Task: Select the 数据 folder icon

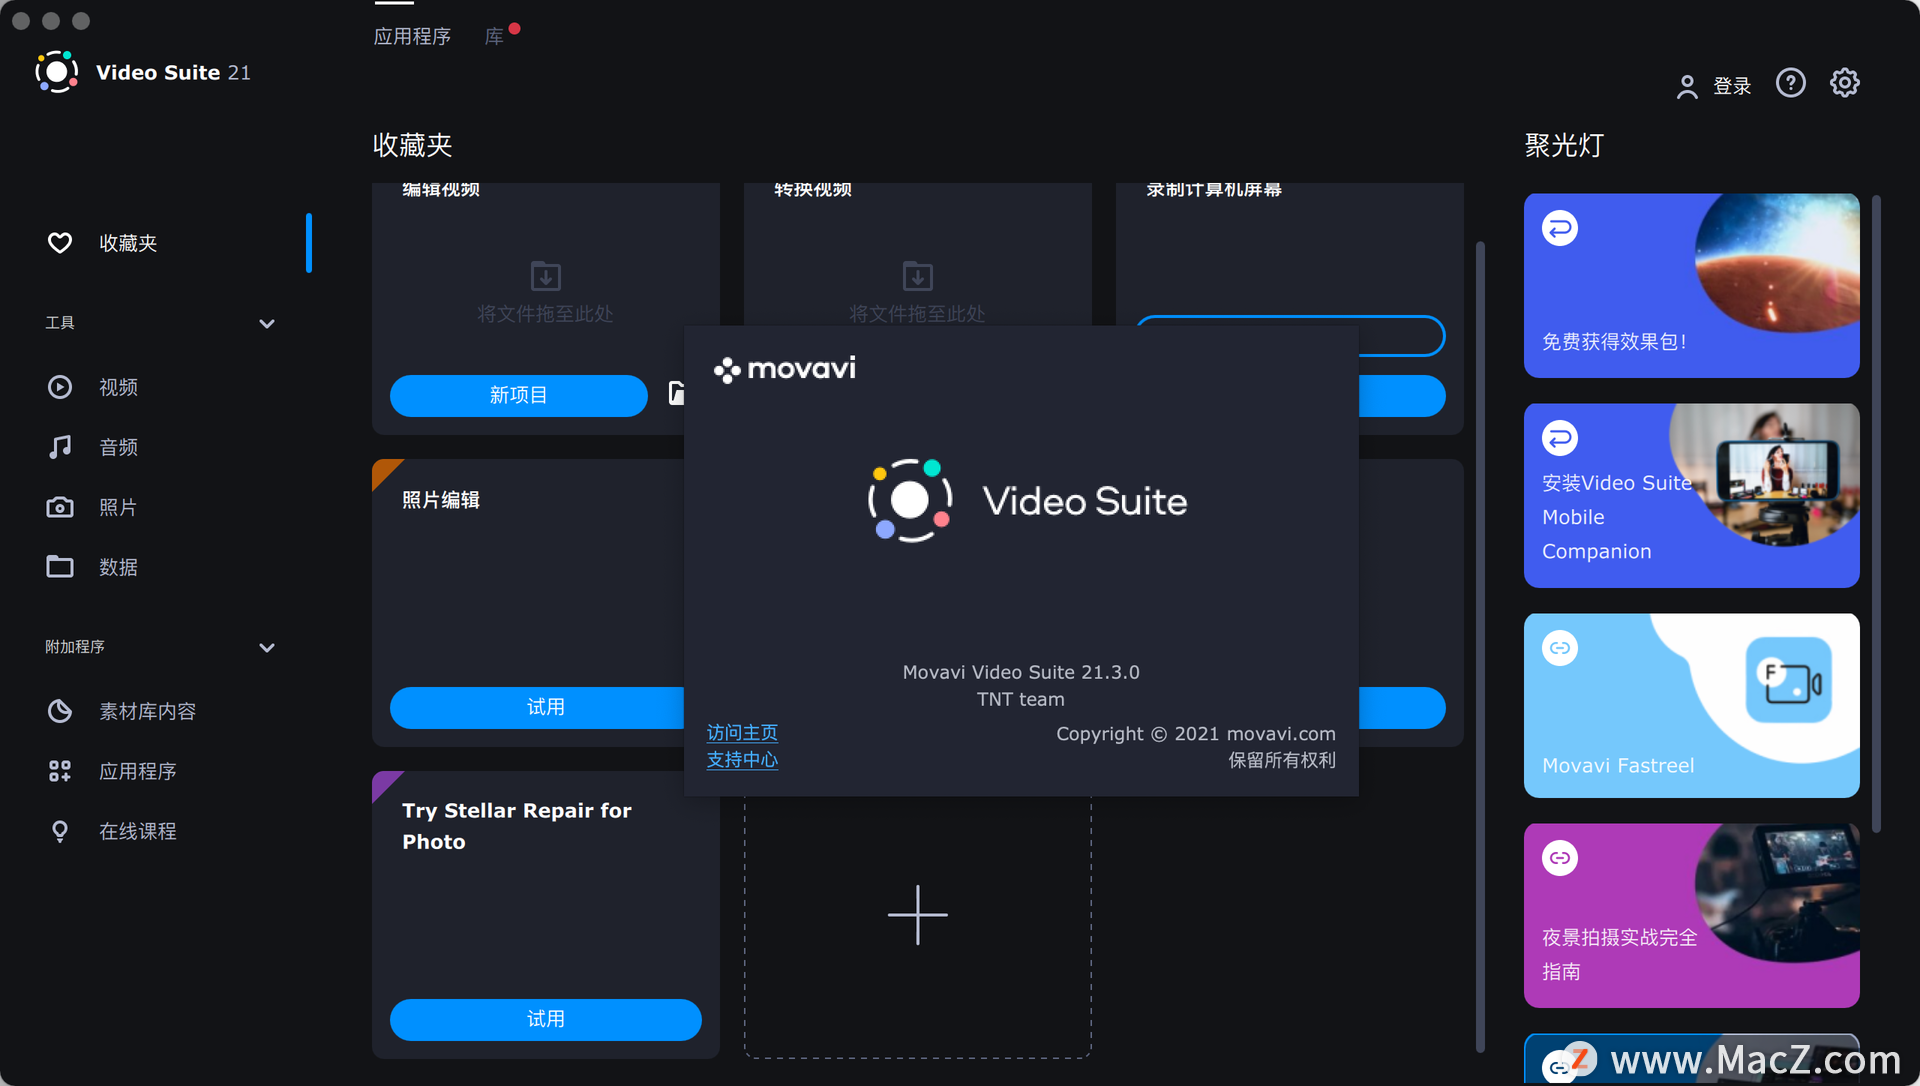Action: (60, 567)
